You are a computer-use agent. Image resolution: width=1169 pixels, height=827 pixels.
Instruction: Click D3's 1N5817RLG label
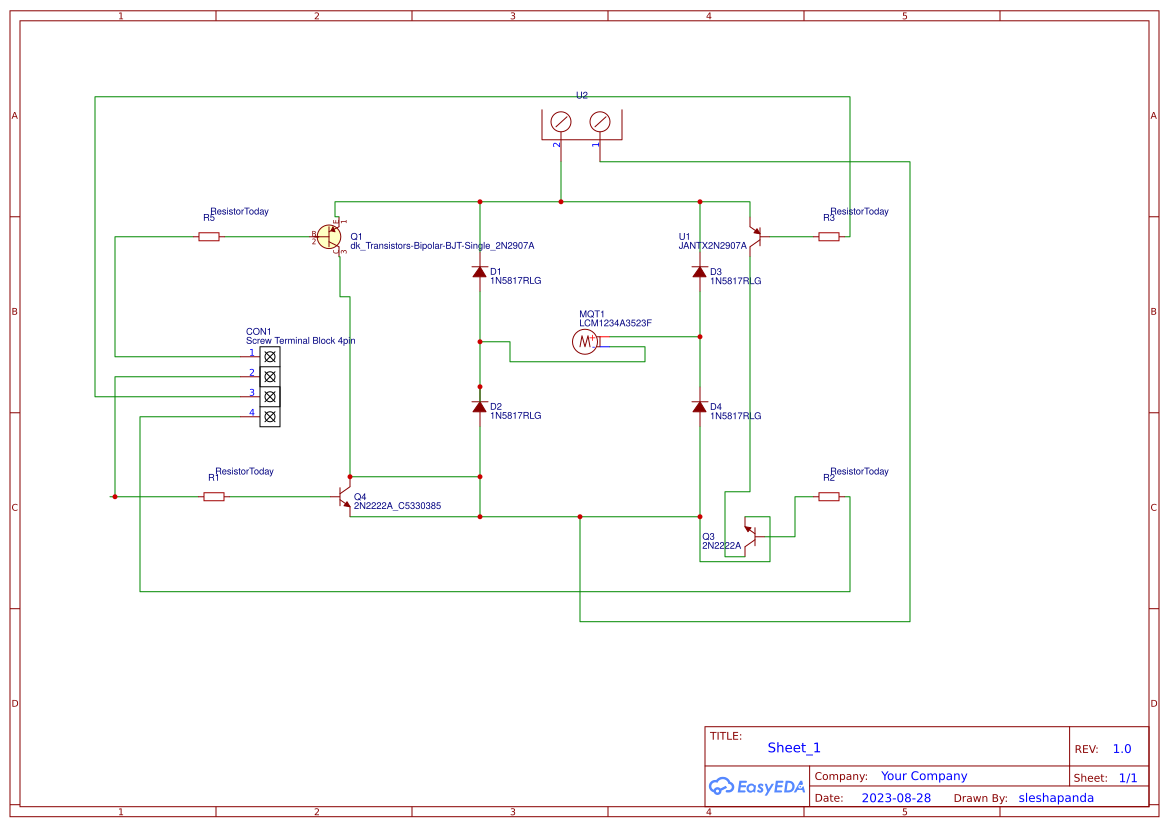(736, 281)
